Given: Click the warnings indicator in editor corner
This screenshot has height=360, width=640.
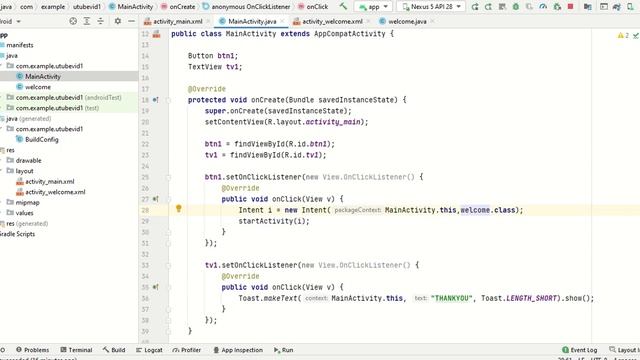Looking at the screenshot, I should point(623,36).
